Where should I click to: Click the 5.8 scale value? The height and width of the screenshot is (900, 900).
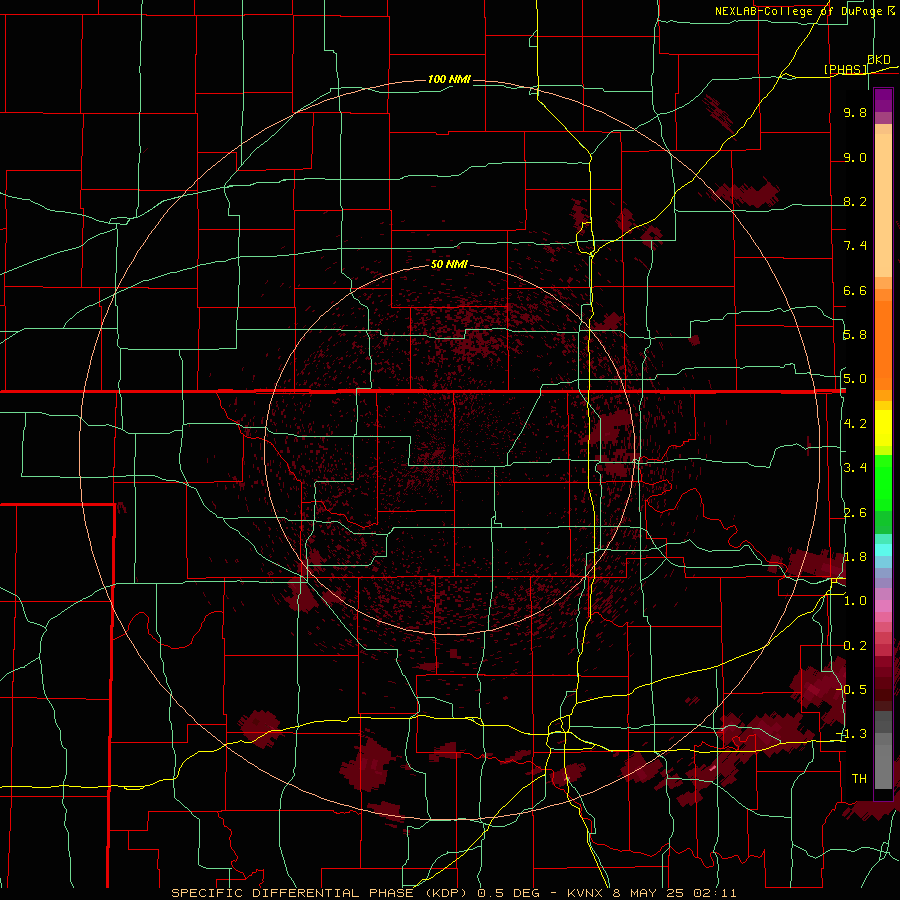[855, 335]
